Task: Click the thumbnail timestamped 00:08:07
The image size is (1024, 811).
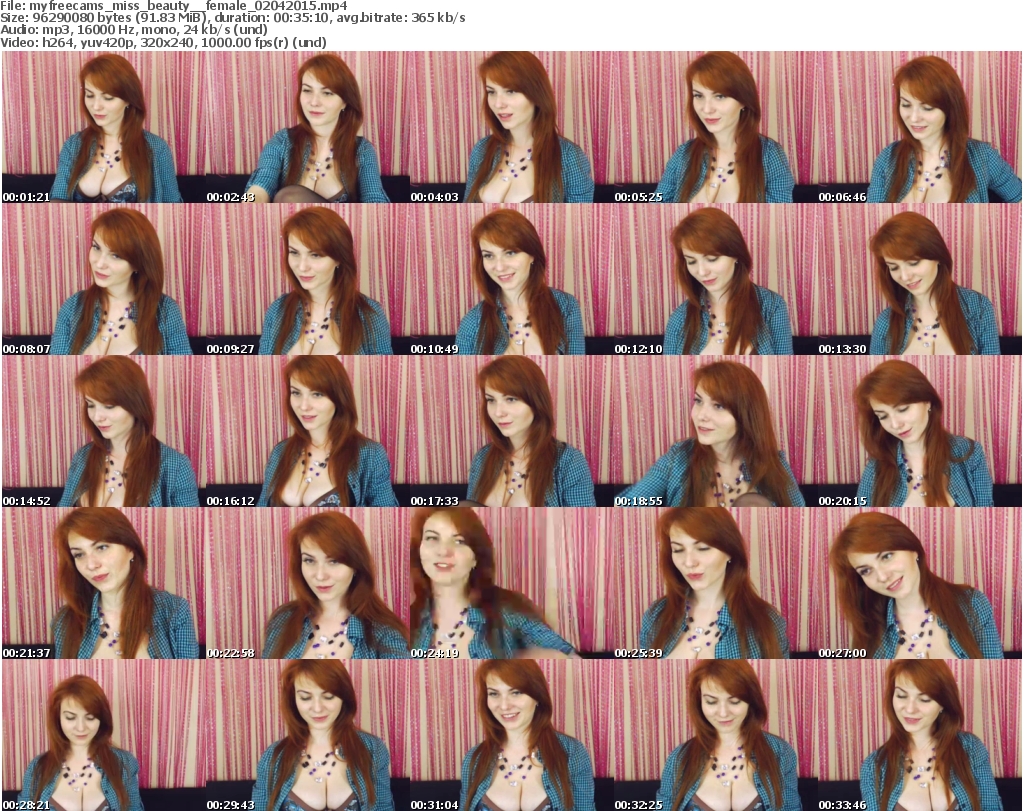Action: coord(104,279)
